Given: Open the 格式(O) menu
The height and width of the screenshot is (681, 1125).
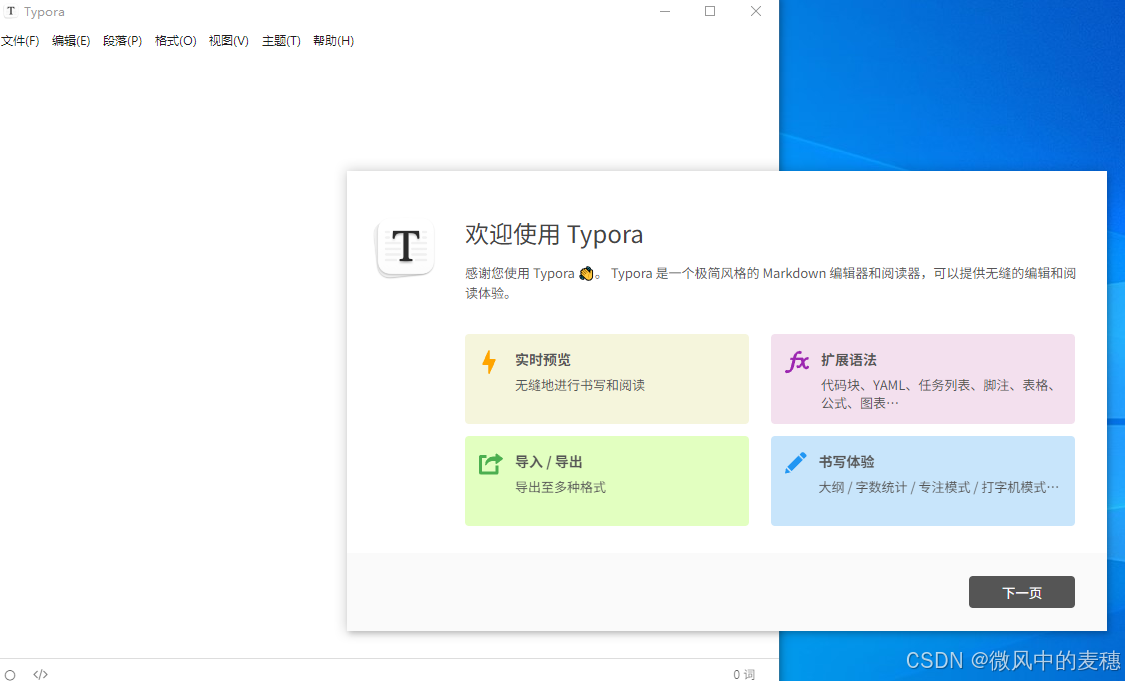Looking at the screenshot, I should pos(176,41).
